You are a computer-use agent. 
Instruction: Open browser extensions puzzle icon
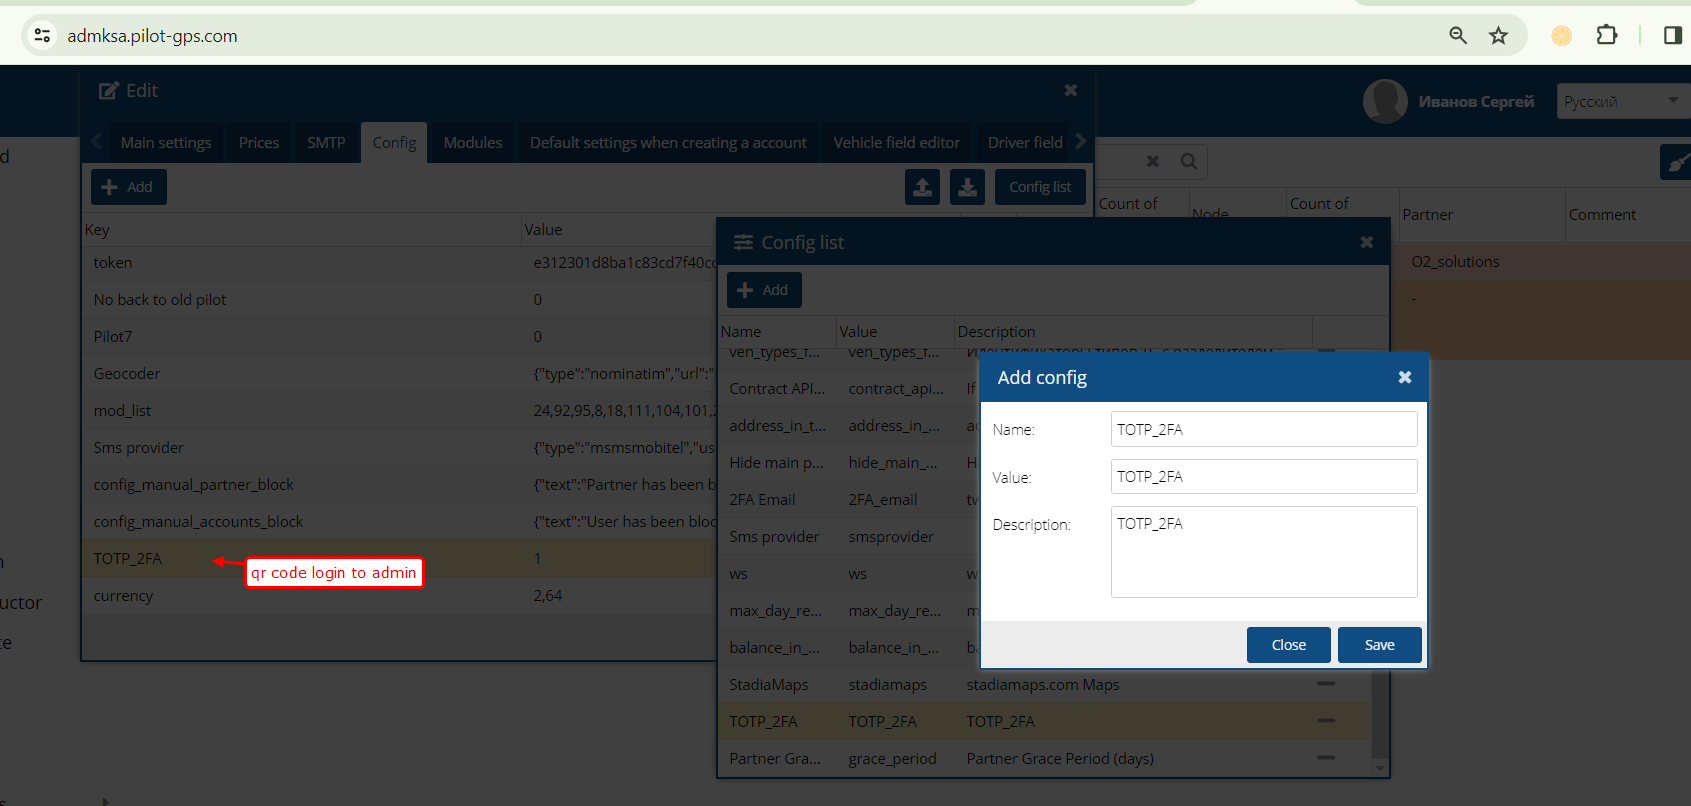click(x=1606, y=36)
